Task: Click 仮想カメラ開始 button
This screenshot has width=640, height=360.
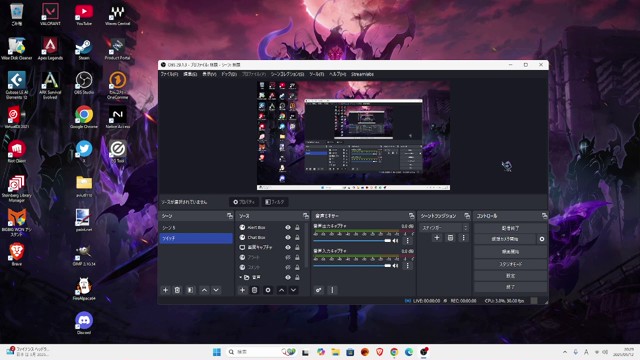Action: coord(505,239)
